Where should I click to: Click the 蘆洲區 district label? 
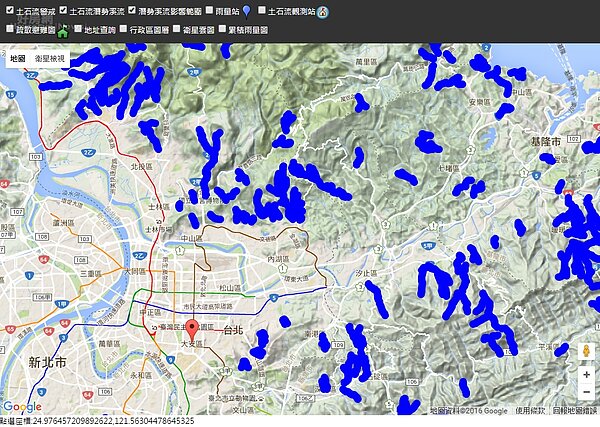(64, 223)
